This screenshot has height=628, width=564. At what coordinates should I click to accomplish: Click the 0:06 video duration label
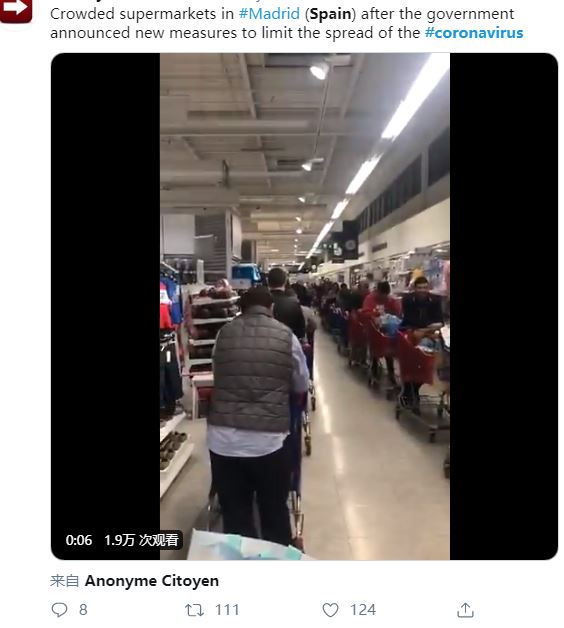pyautogui.click(x=79, y=540)
